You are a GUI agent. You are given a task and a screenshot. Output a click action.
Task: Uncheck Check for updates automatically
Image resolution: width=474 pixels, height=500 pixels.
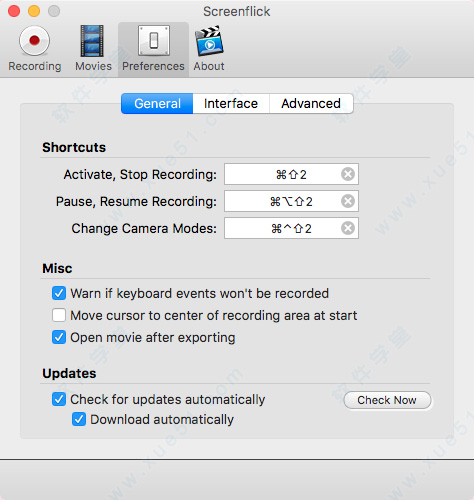coord(59,399)
